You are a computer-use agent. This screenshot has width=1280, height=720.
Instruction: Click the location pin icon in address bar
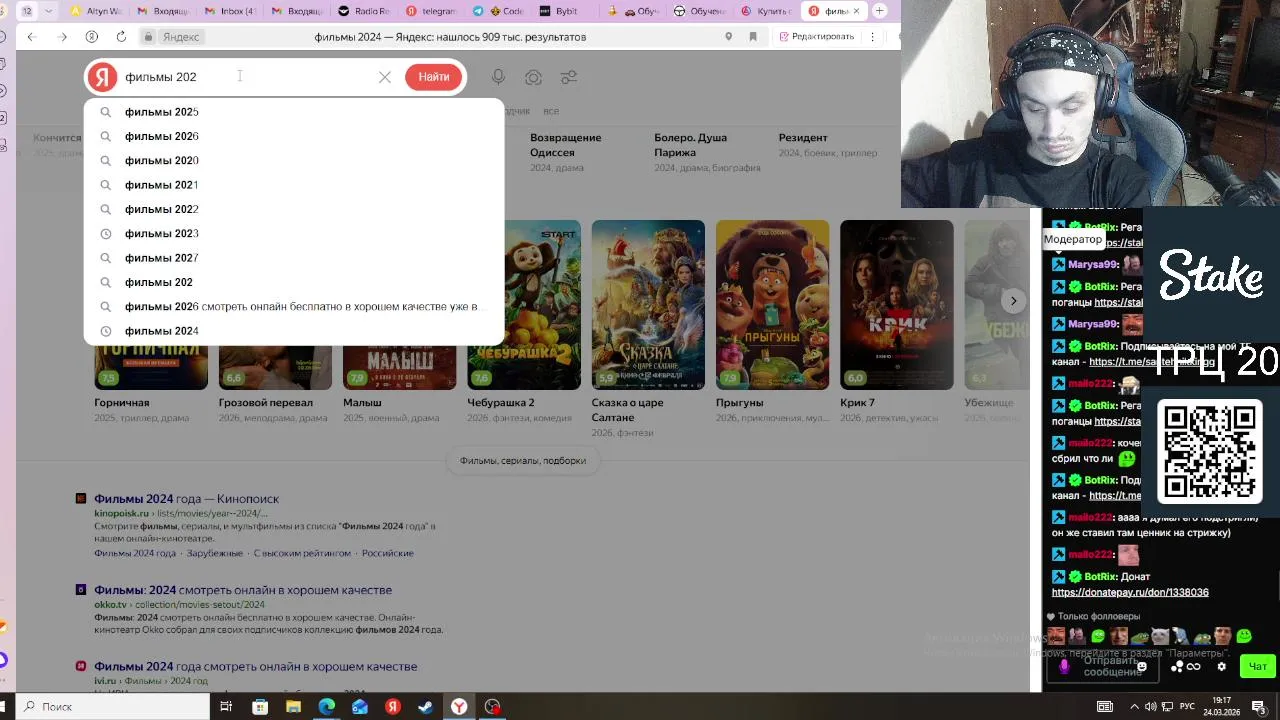[x=728, y=37]
